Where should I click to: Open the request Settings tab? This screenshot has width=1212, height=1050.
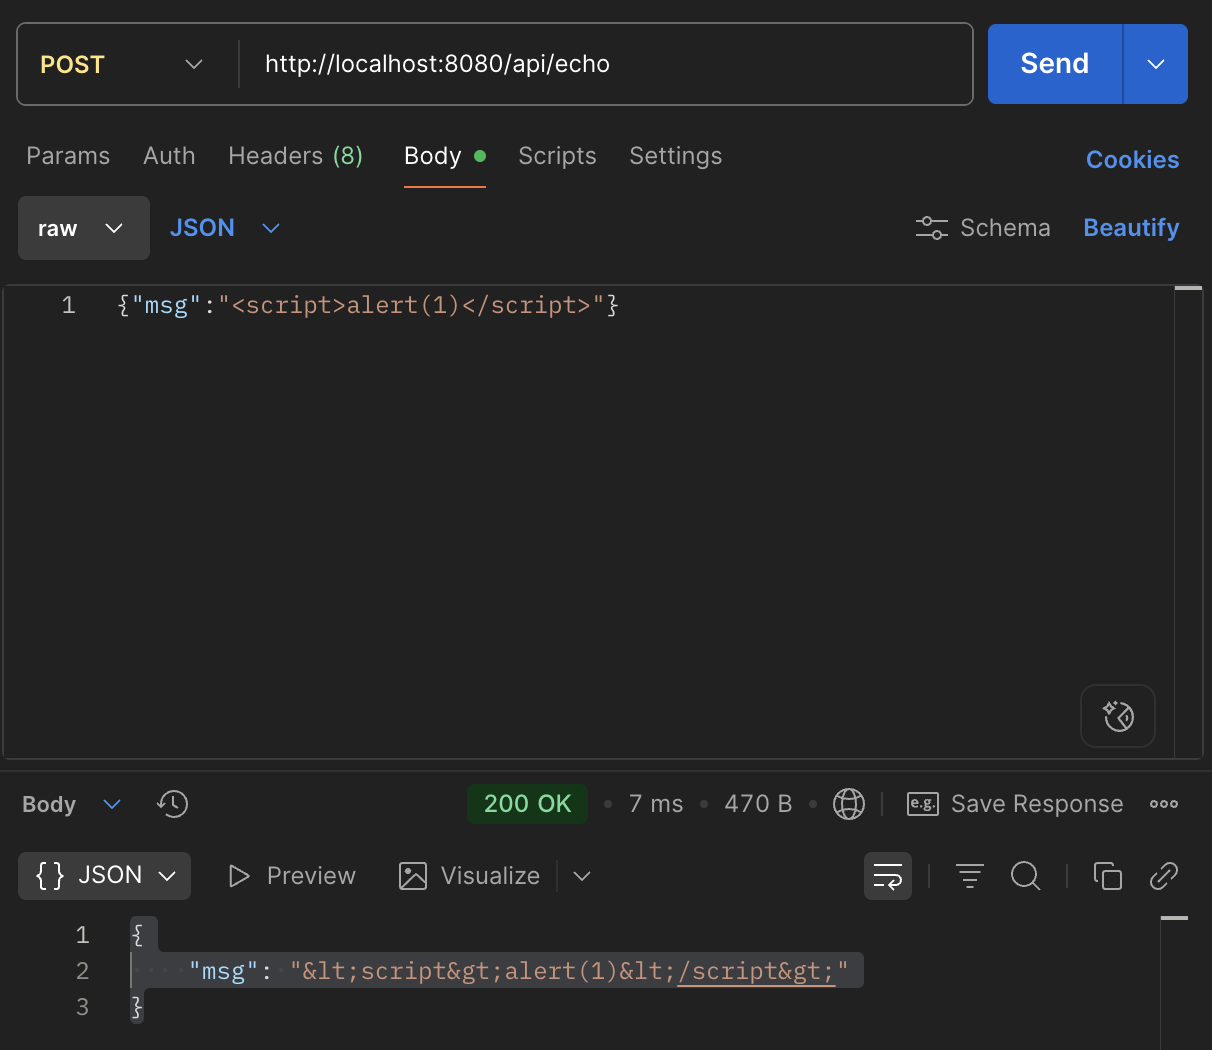point(675,156)
